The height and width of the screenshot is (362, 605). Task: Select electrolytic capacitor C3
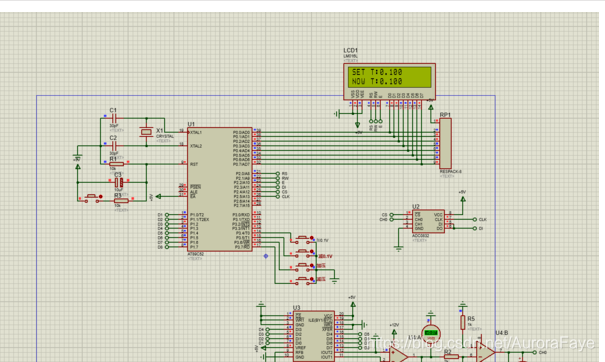(119, 182)
